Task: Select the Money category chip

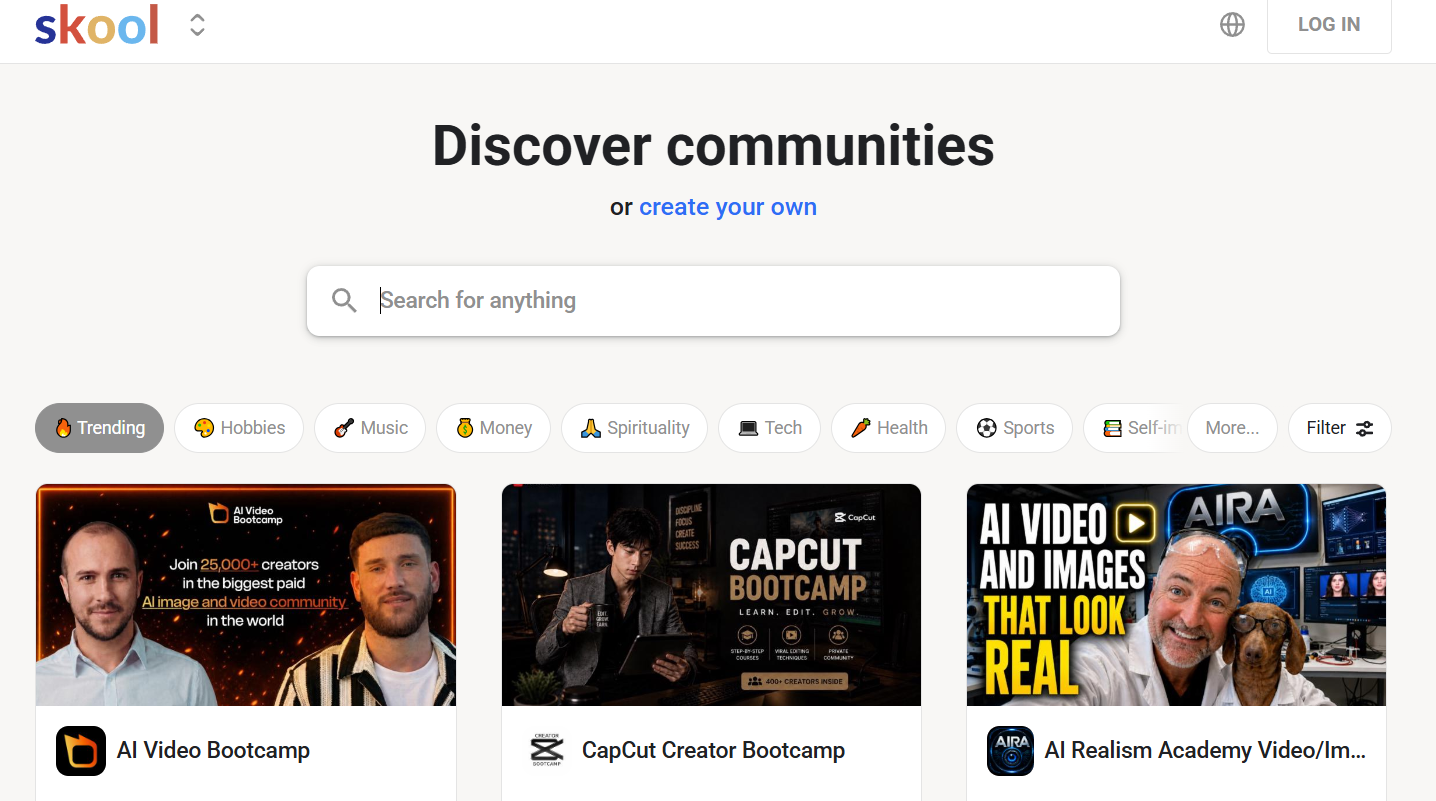Action: pyautogui.click(x=493, y=428)
